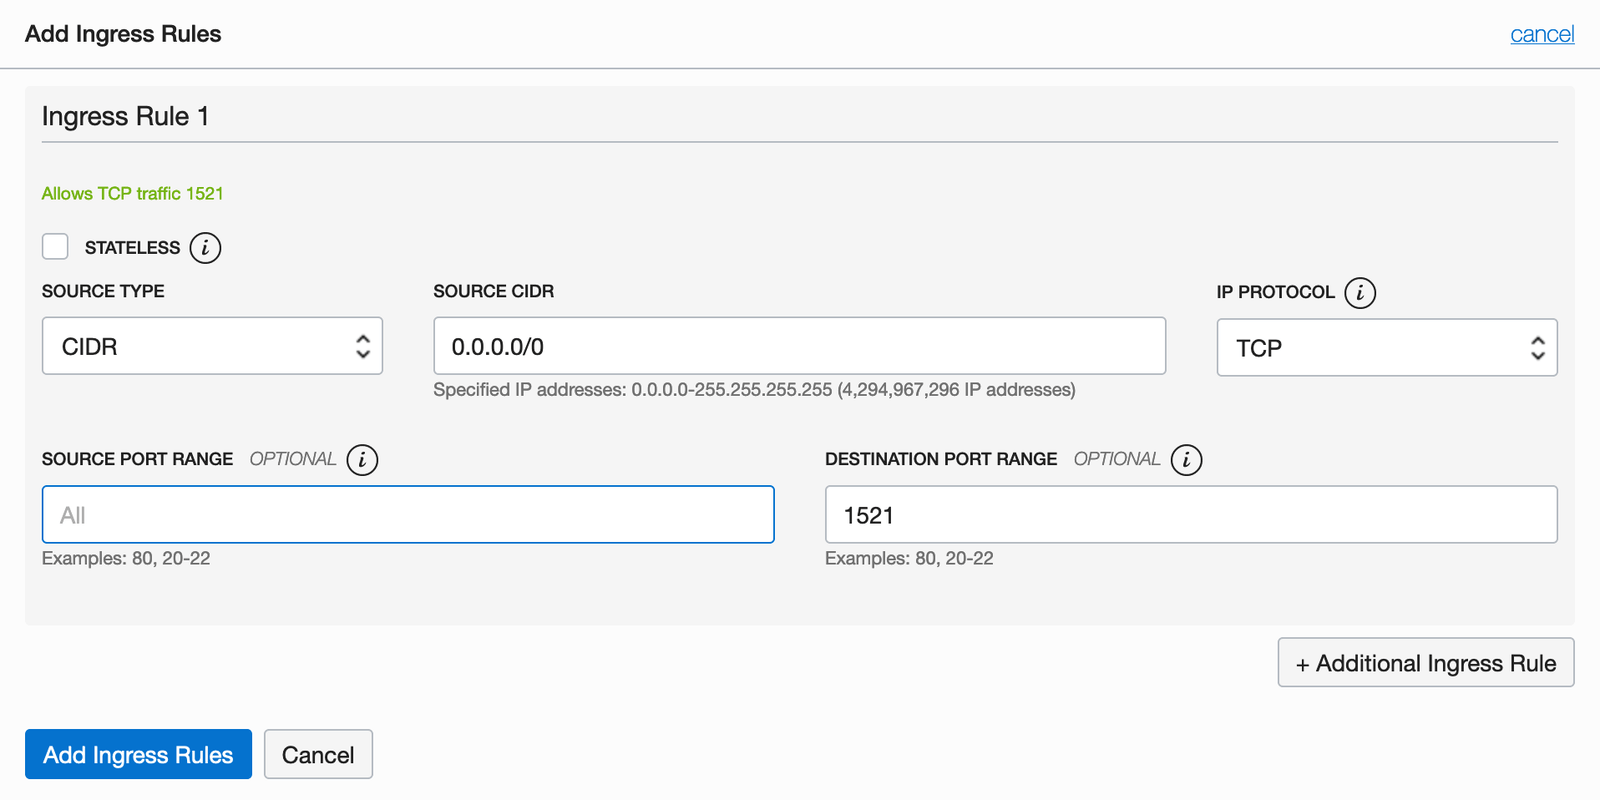This screenshot has width=1600, height=800.
Task: Click the IP Protocol info icon
Action: point(1359,293)
